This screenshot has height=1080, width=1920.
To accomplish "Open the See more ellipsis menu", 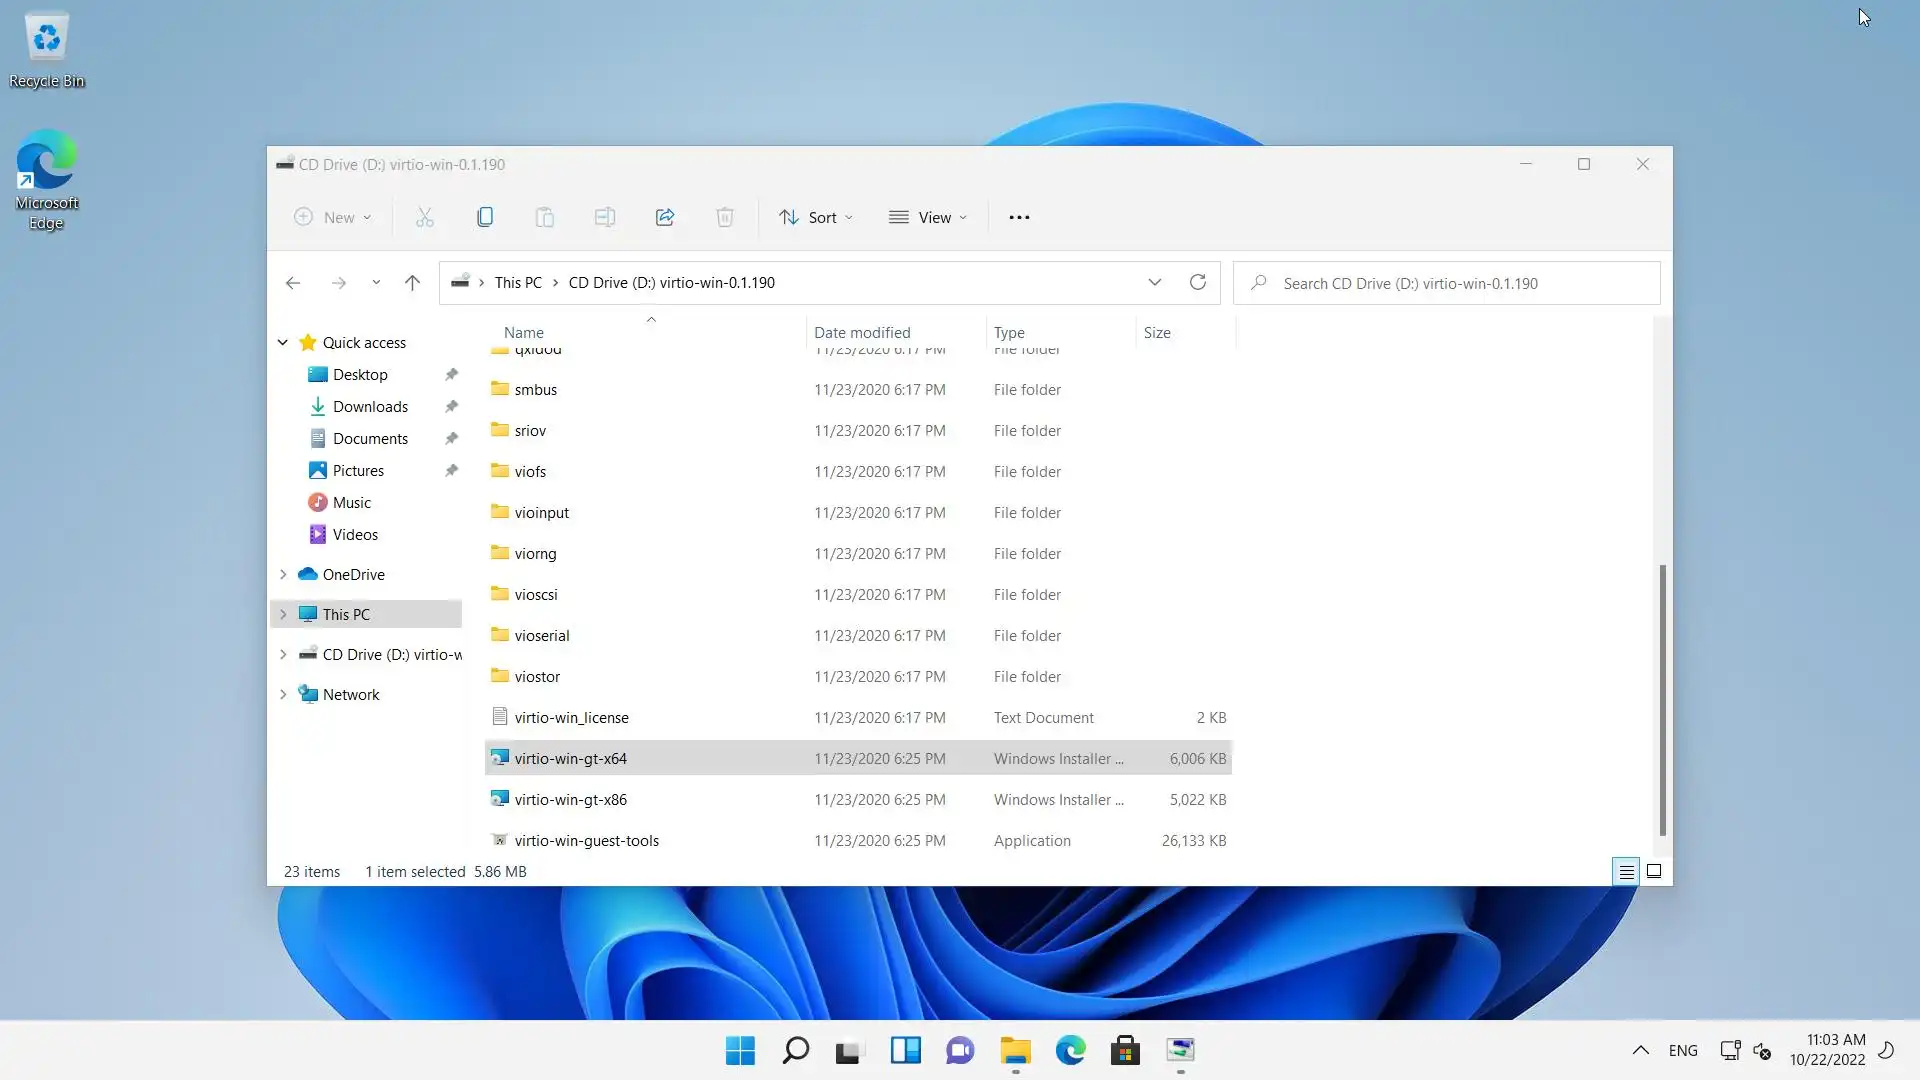I will point(1019,217).
